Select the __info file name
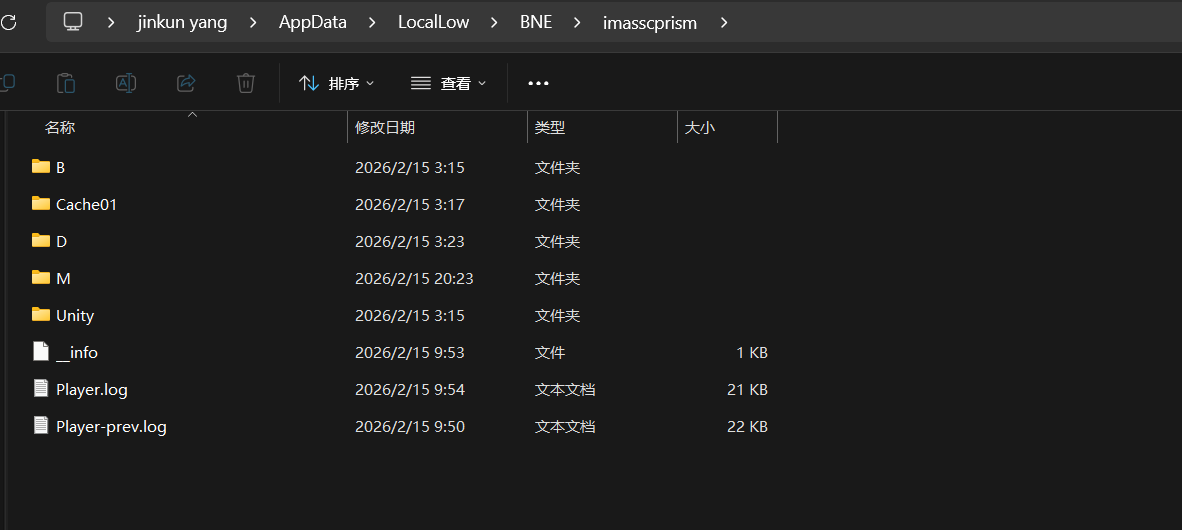 pyautogui.click(x=77, y=352)
